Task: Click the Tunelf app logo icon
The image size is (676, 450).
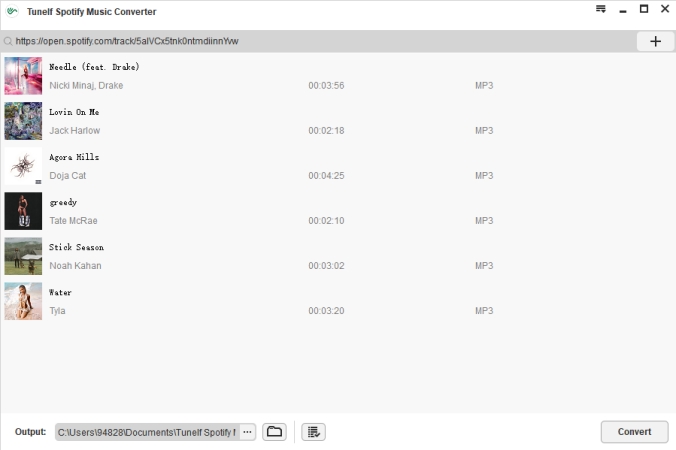Action: pos(12,11)
